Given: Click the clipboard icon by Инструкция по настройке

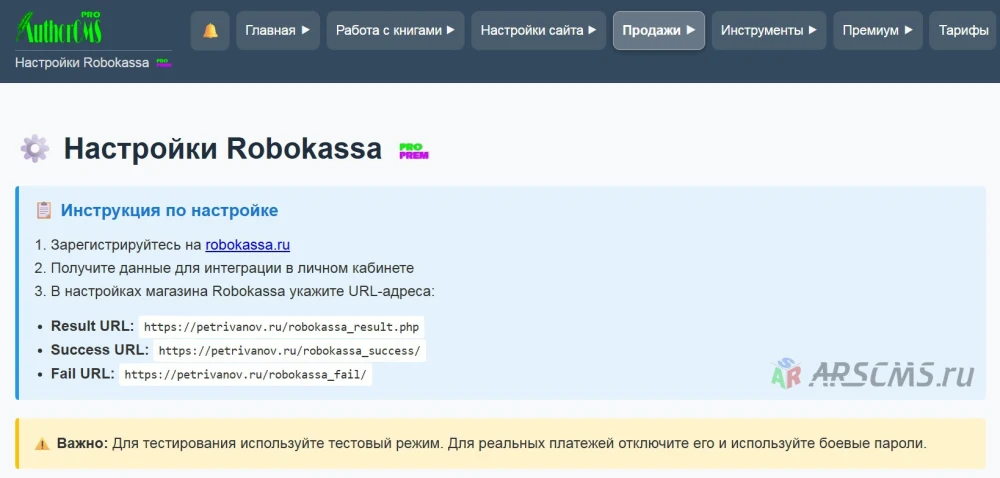Looking at the screenshot, I should 43,210.
